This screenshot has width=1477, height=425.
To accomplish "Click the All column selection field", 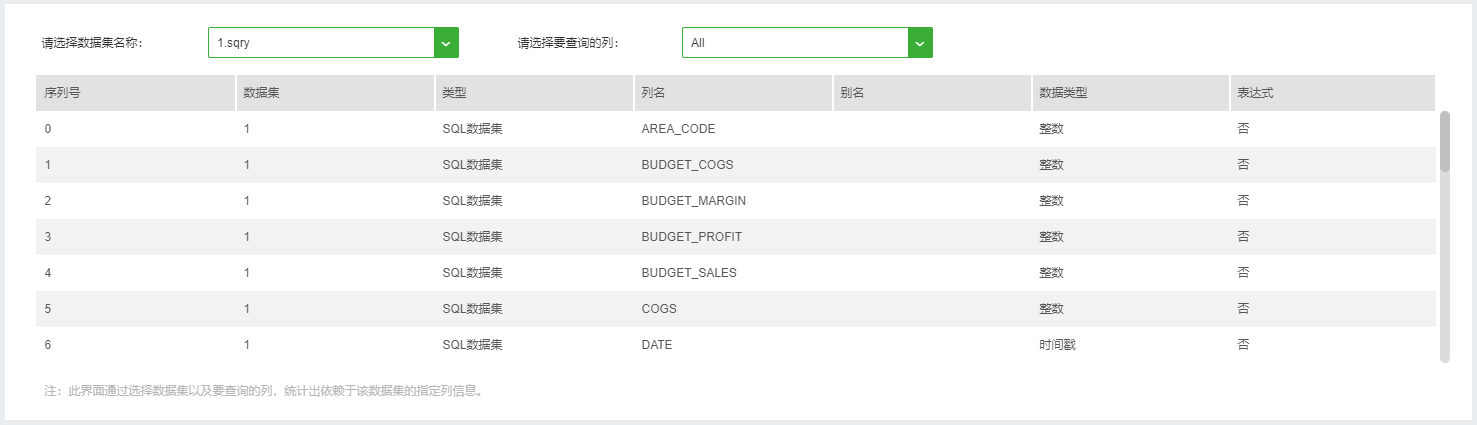I will (795, 43).
